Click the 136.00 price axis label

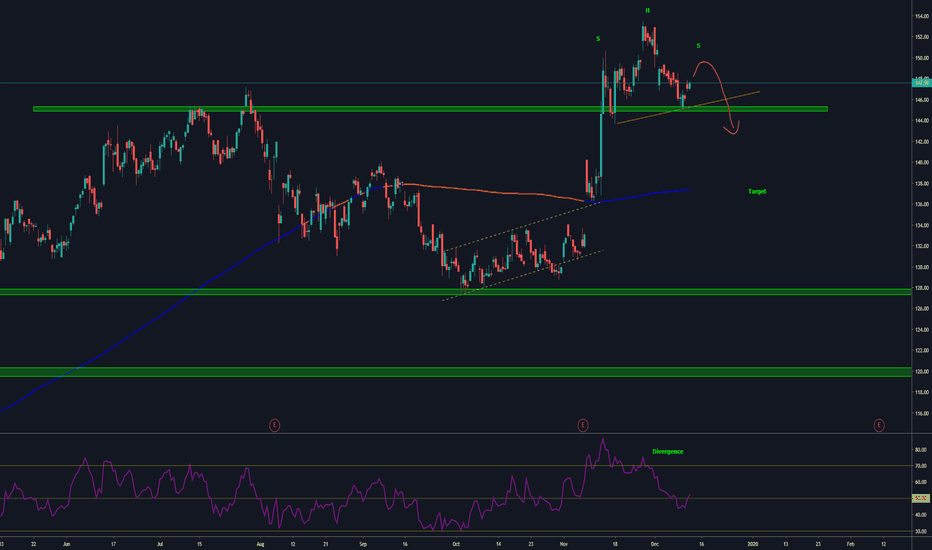pyautogui.click(x=922, y=205)
